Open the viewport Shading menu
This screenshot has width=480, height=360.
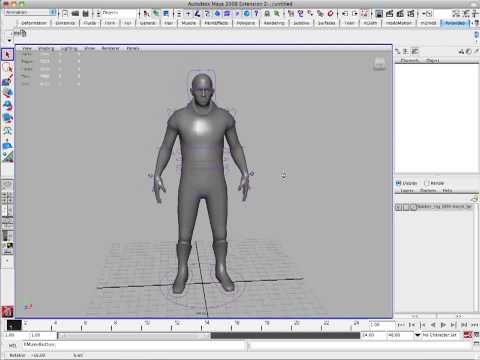46,48
